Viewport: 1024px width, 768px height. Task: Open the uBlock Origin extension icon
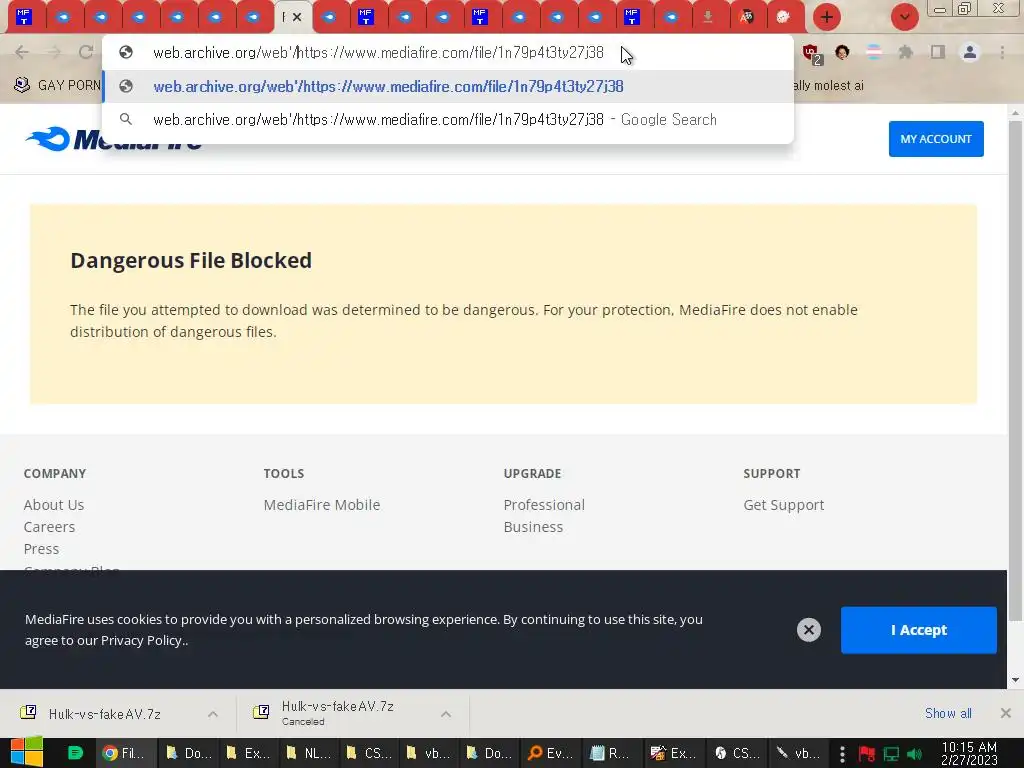[812, 54]
